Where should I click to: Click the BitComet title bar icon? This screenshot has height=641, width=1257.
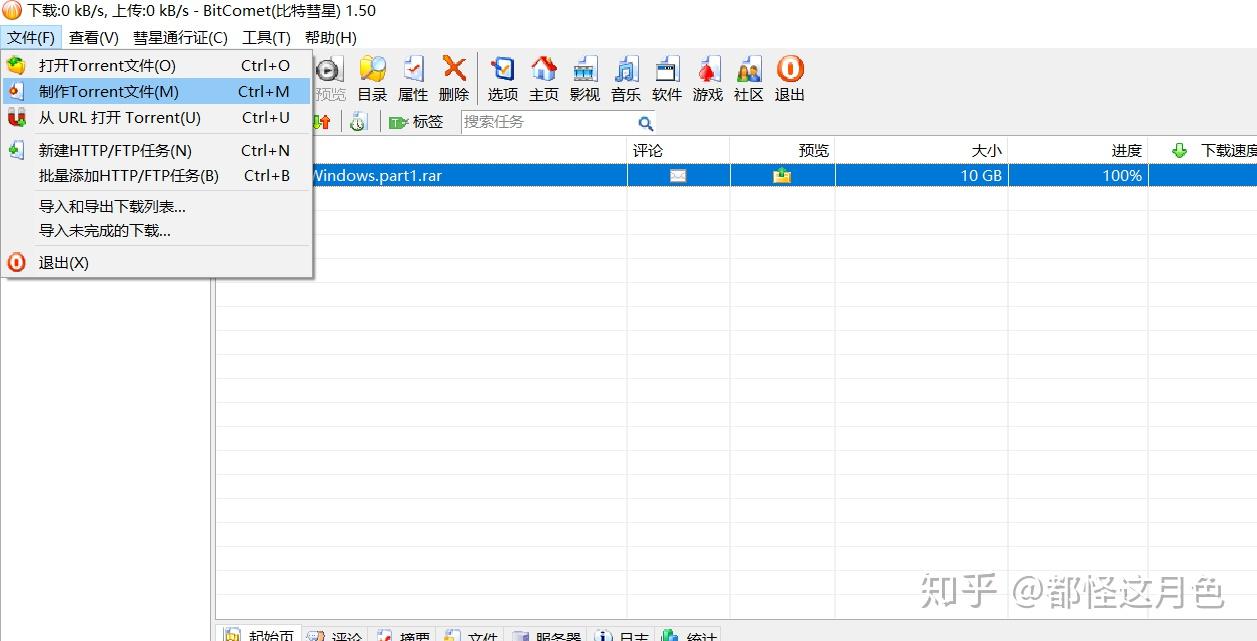pyautogui.click(x=11, y=11)
